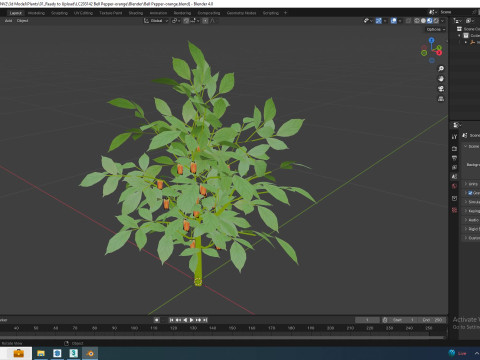Switch to the Geometry Nodes workspace tab
480x360 pixels.
click(241, 13)
